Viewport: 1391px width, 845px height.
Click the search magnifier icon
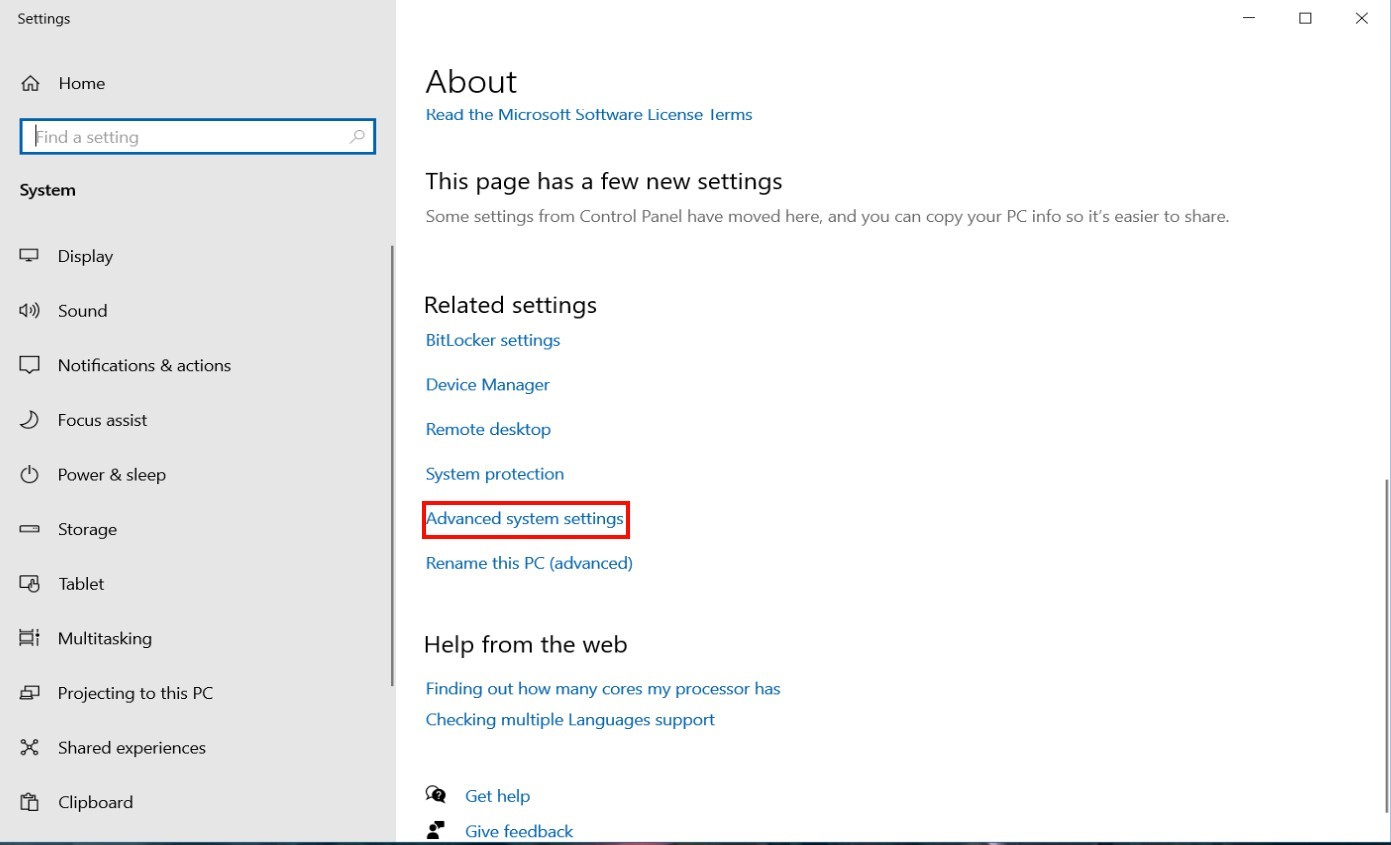[x=357, y=137]
